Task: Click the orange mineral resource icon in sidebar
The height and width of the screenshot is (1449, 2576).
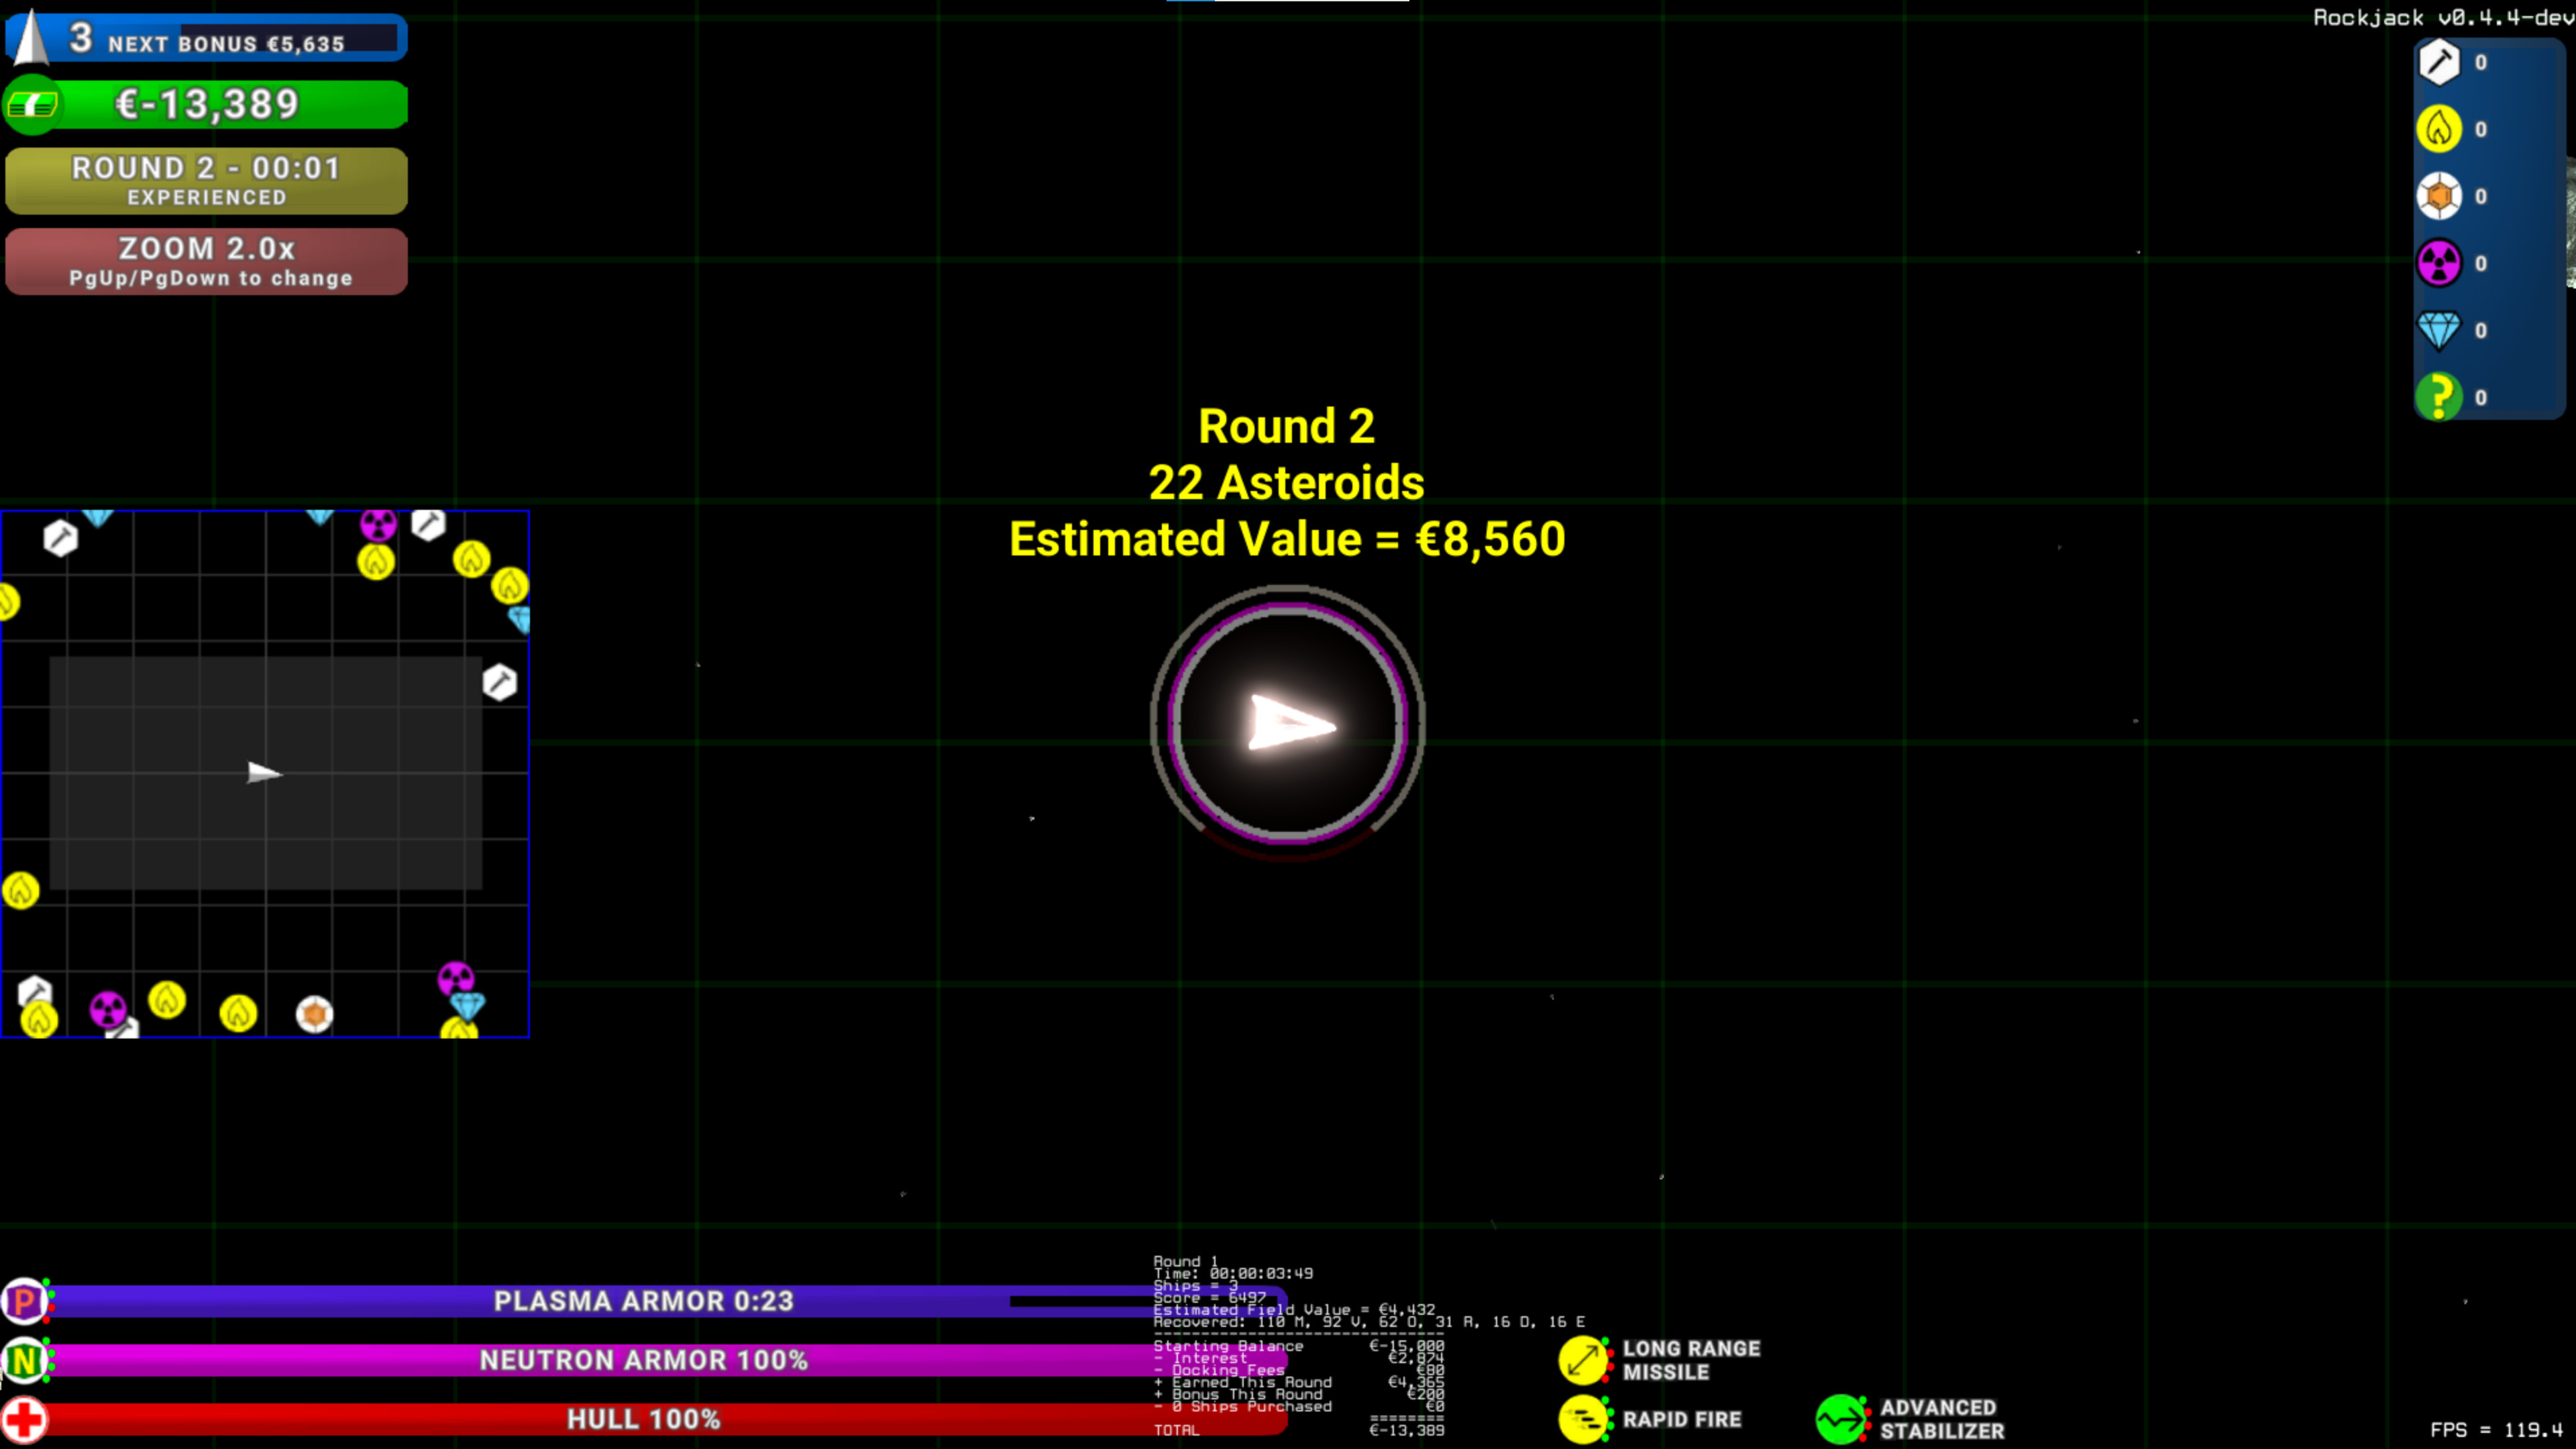Action: coord(2440,196)
